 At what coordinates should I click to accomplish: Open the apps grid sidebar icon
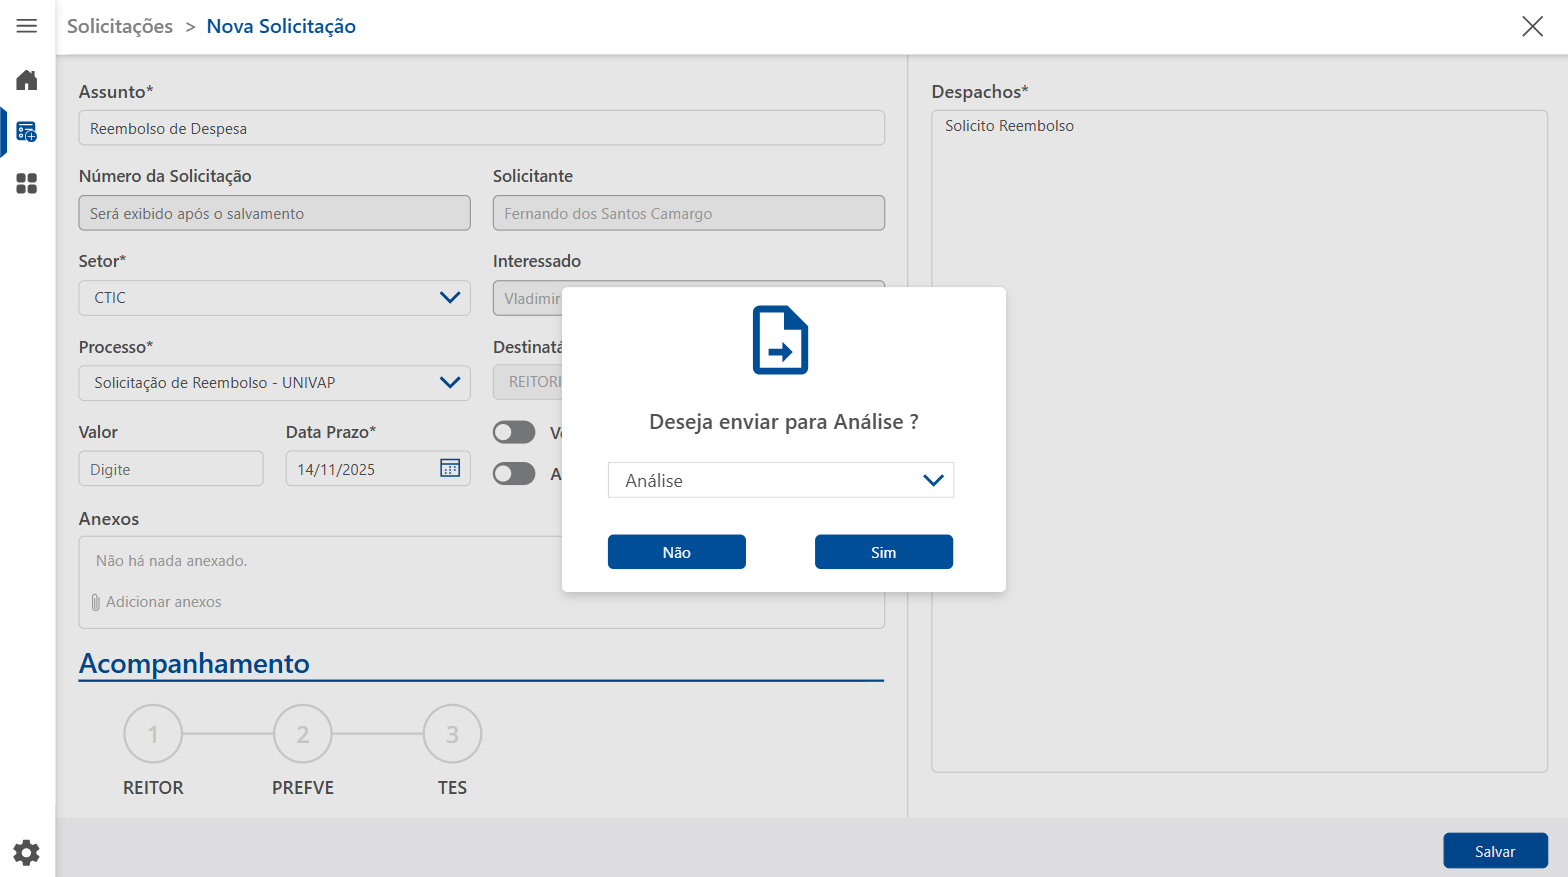pyautogui.click(x=27, y=184)
